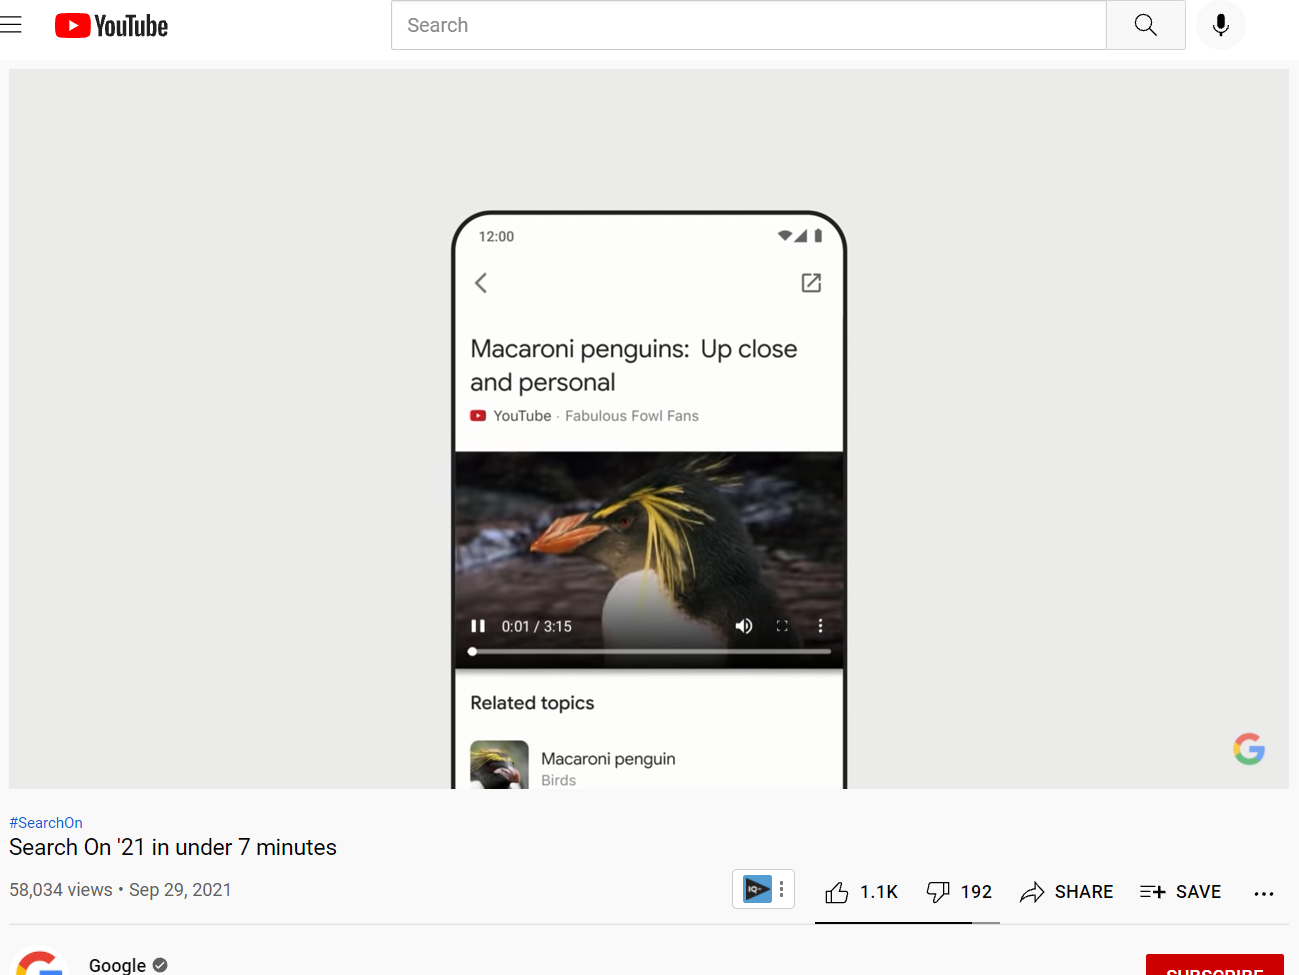The height and width of the screenshot is (975, 1299).
Task: Click inside the Search input field
Action: point(748,25)
